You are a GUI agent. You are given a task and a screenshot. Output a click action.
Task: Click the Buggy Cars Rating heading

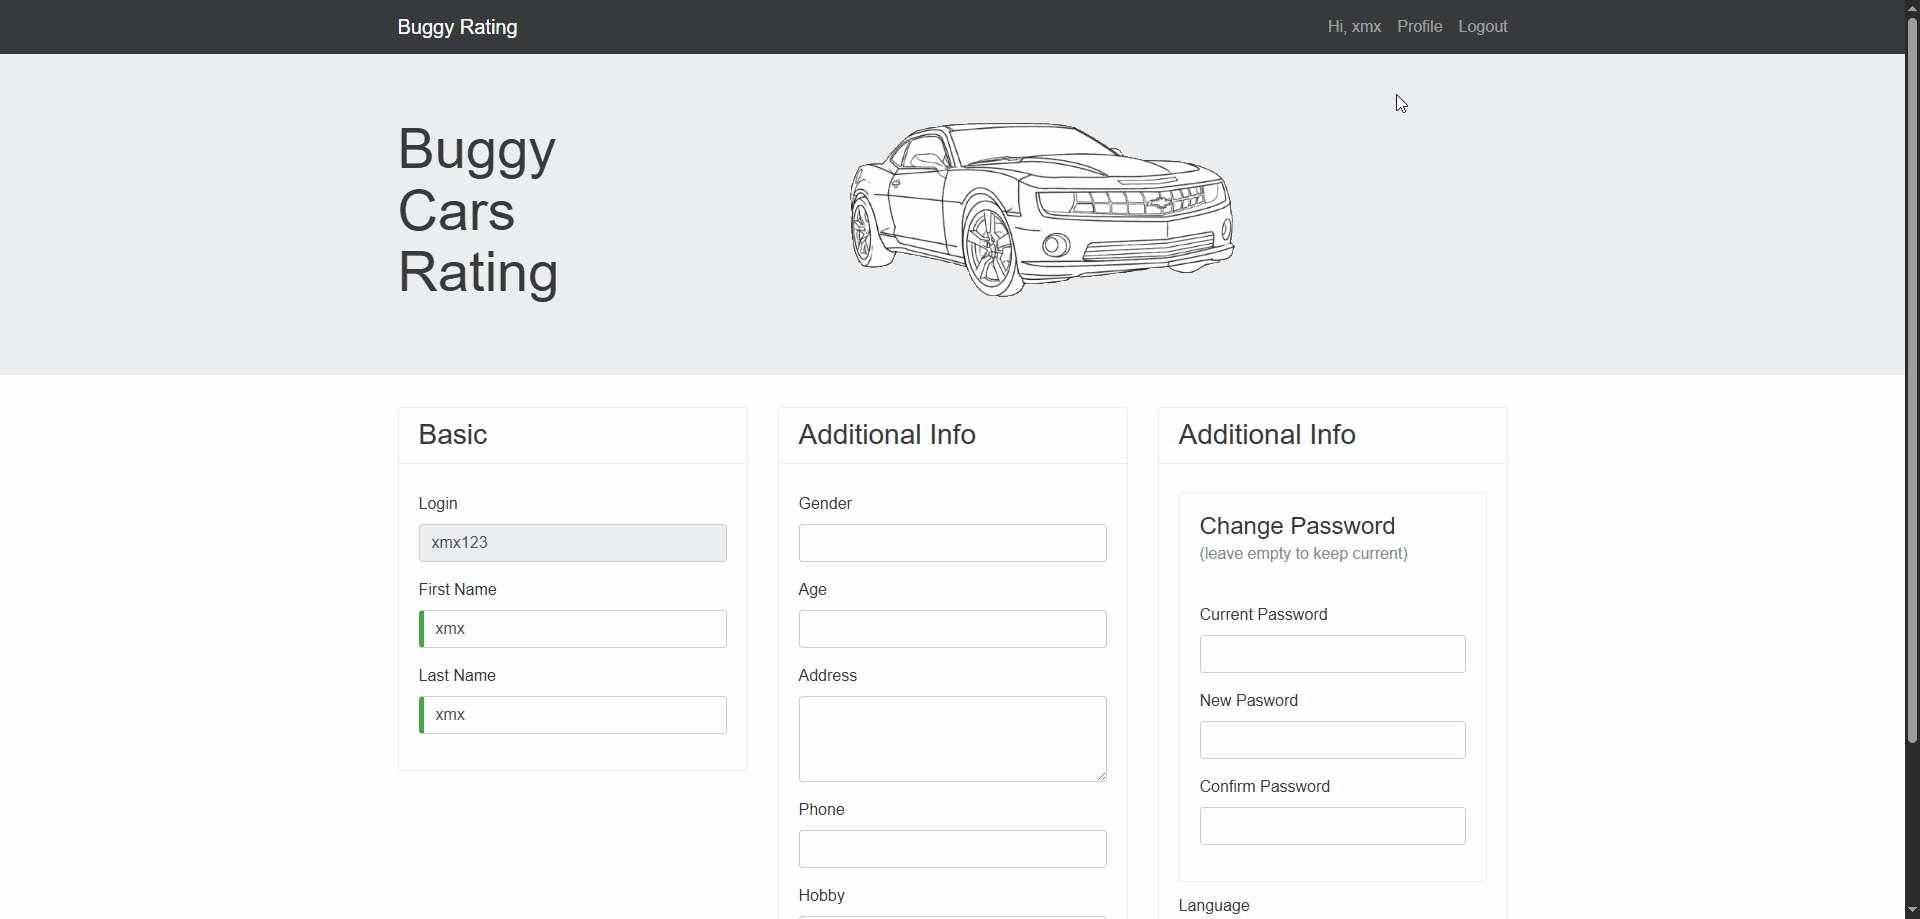[478, 211]
